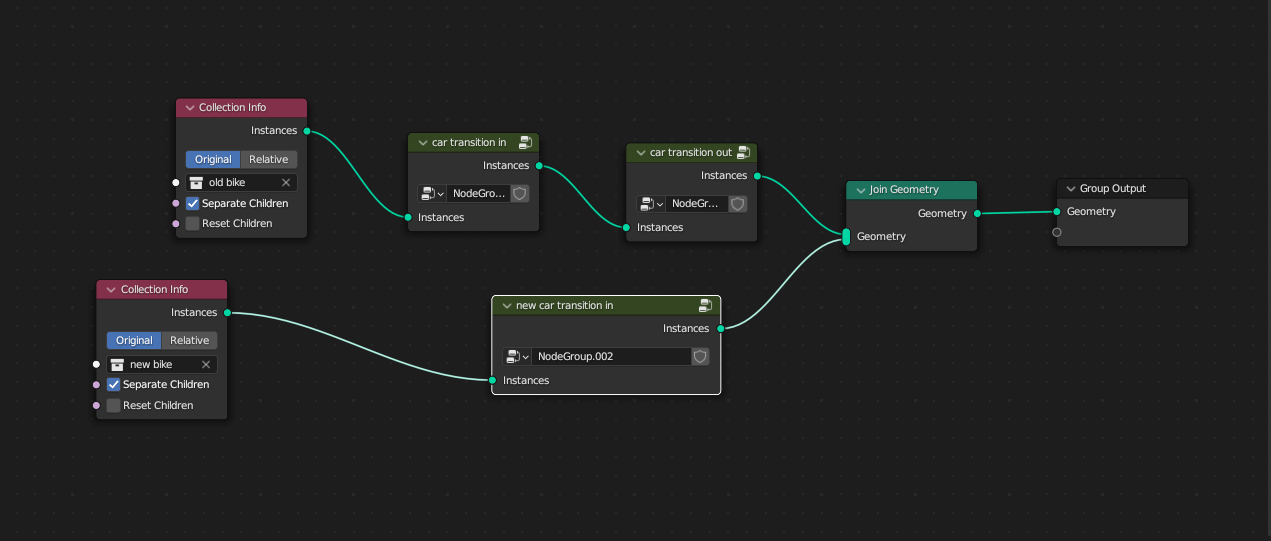The image size is (1271, 541).
Task: Click Reset Children socket on new bike node
Action: click(96, 405)
